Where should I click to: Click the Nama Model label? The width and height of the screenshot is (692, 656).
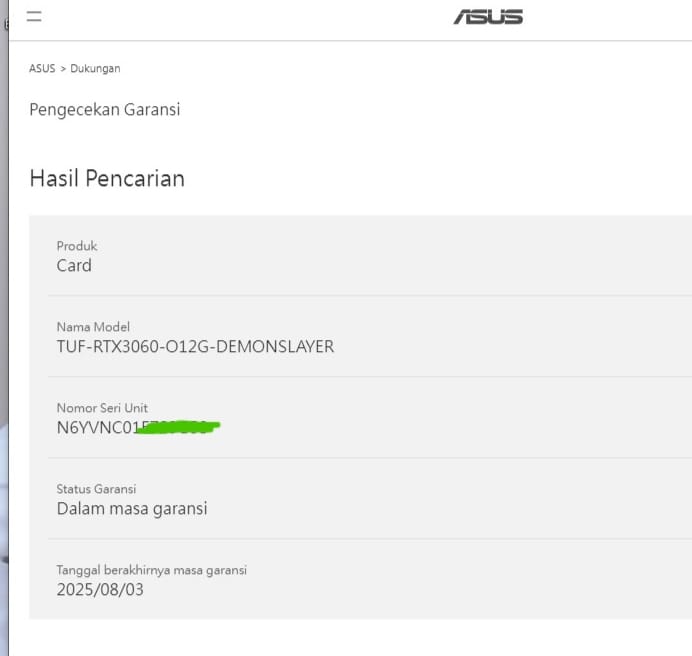93,327
